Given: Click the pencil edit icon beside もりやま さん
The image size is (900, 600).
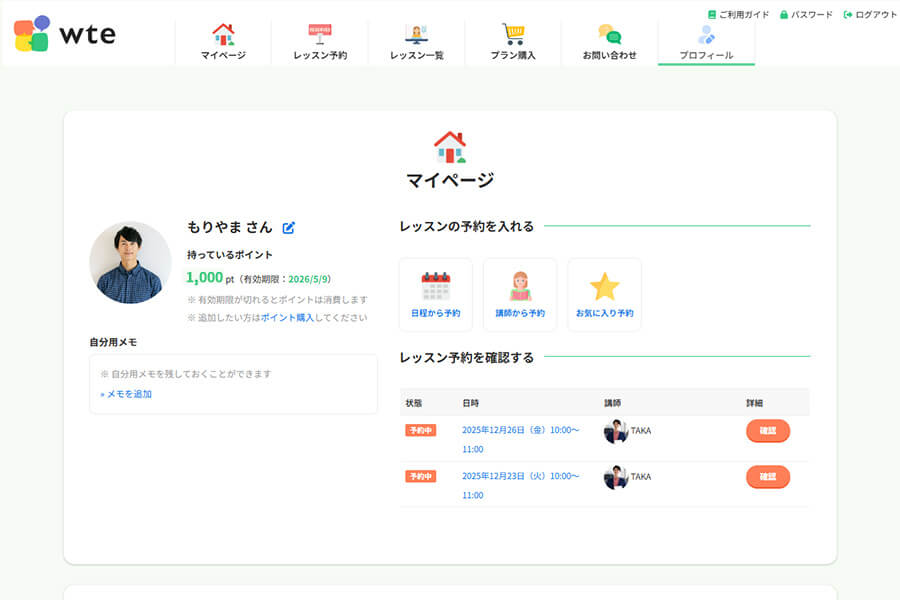Looking at the screenshot, I should [288, 227].
